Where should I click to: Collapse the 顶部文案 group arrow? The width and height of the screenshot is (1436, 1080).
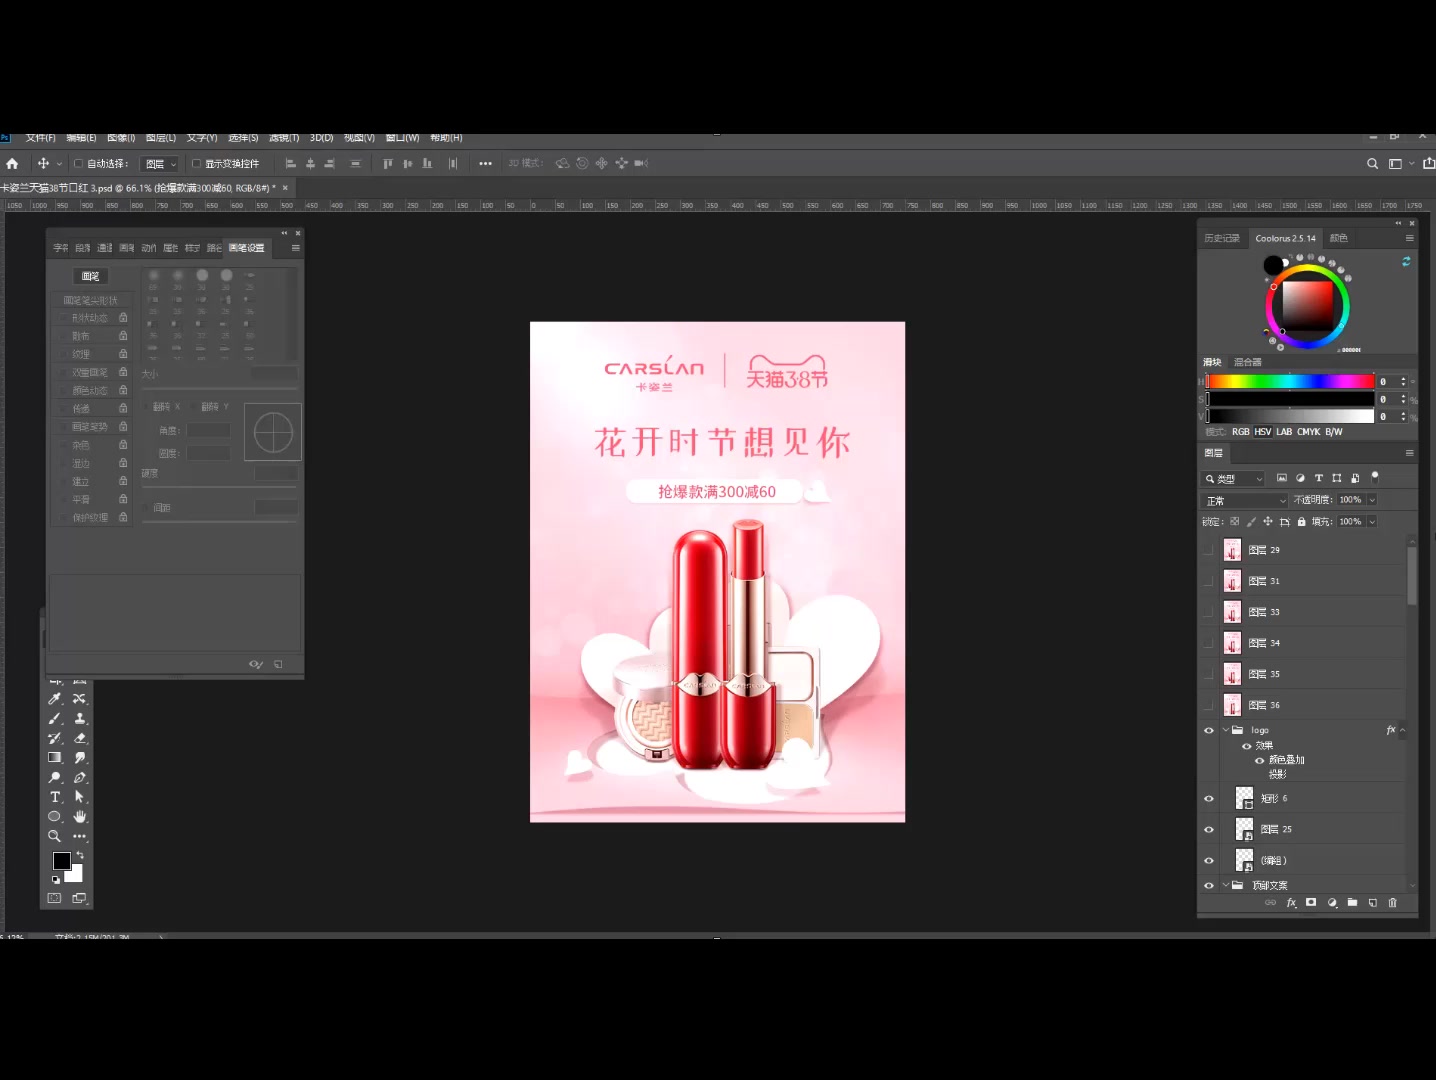click(x=1226, y=885)
